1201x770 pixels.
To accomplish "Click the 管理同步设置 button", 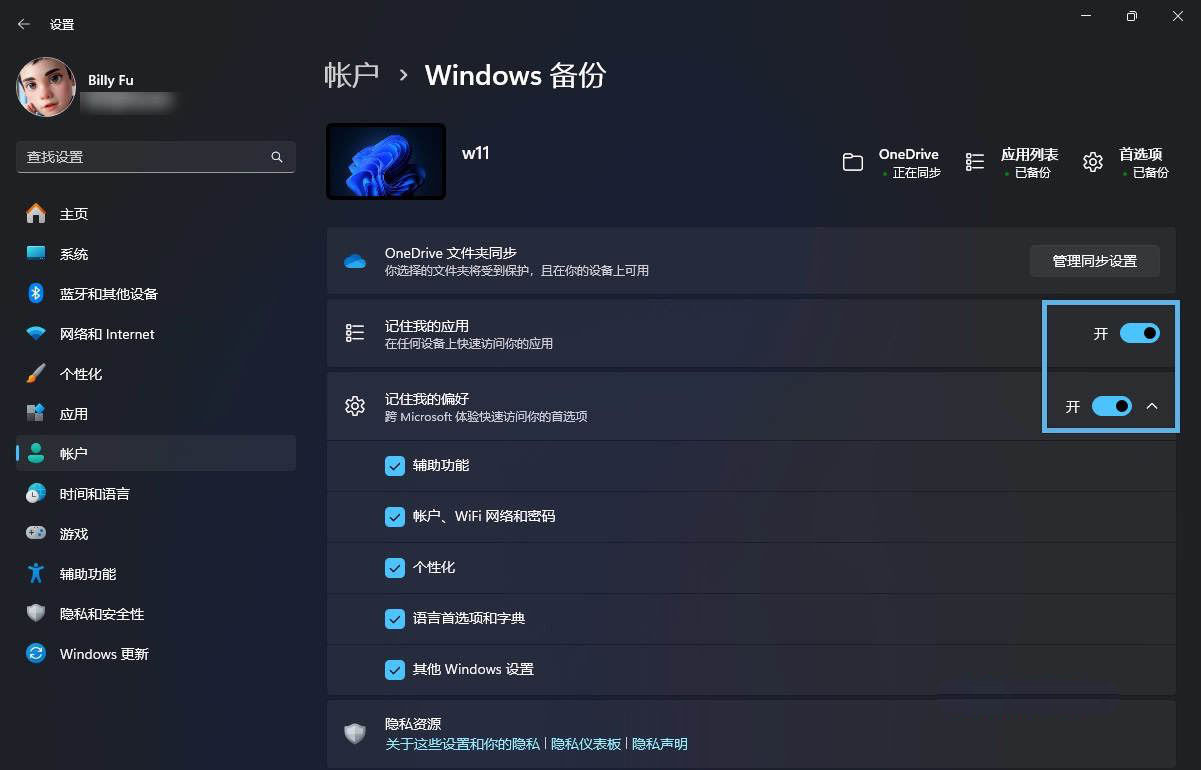I will point(1094,261).
